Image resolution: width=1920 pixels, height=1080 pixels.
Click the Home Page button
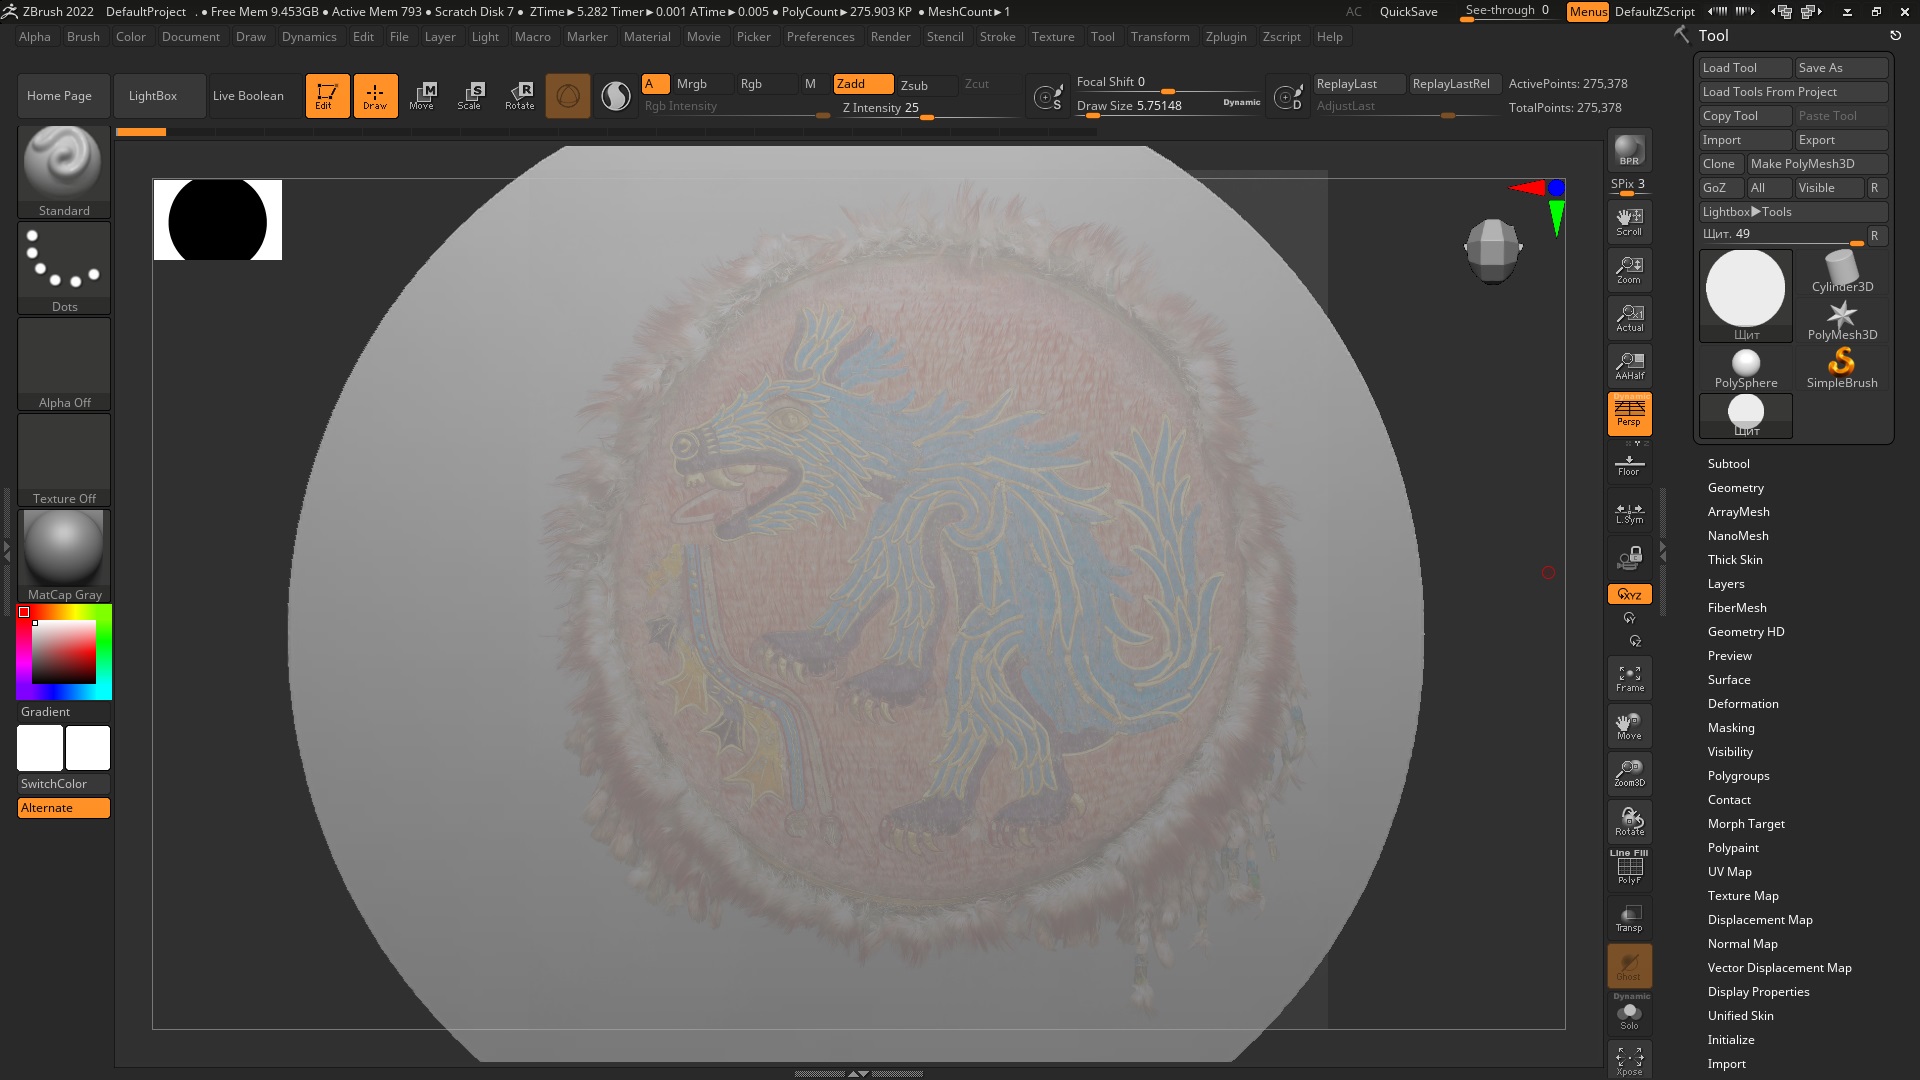point(63,96)
